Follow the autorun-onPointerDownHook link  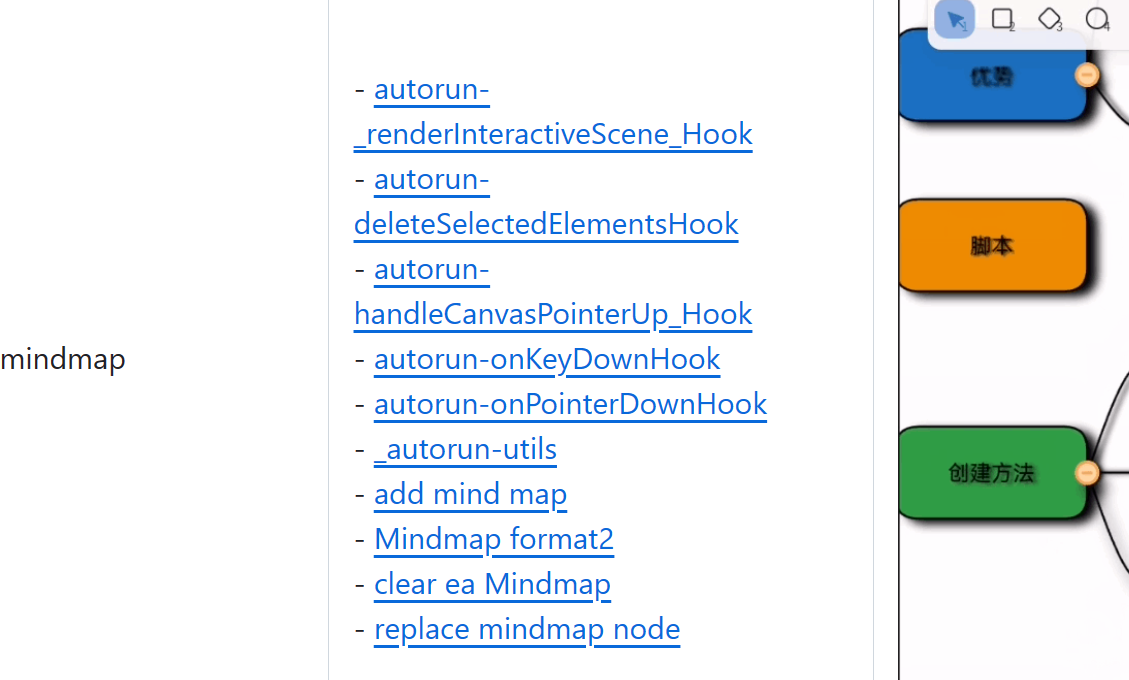coord(570,404)
